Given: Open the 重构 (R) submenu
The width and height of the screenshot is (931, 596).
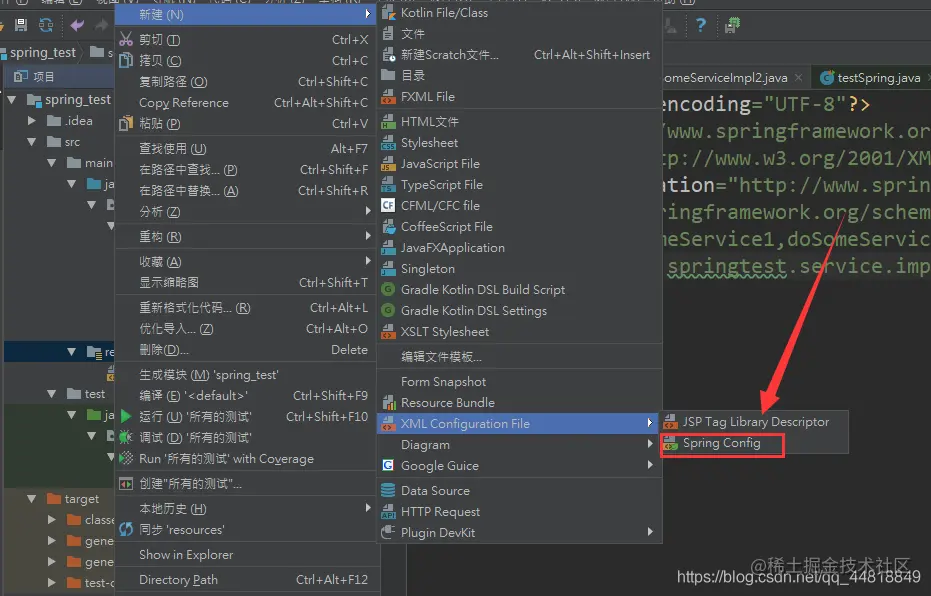Looking at the screenshot, I should tap(245, 236).
